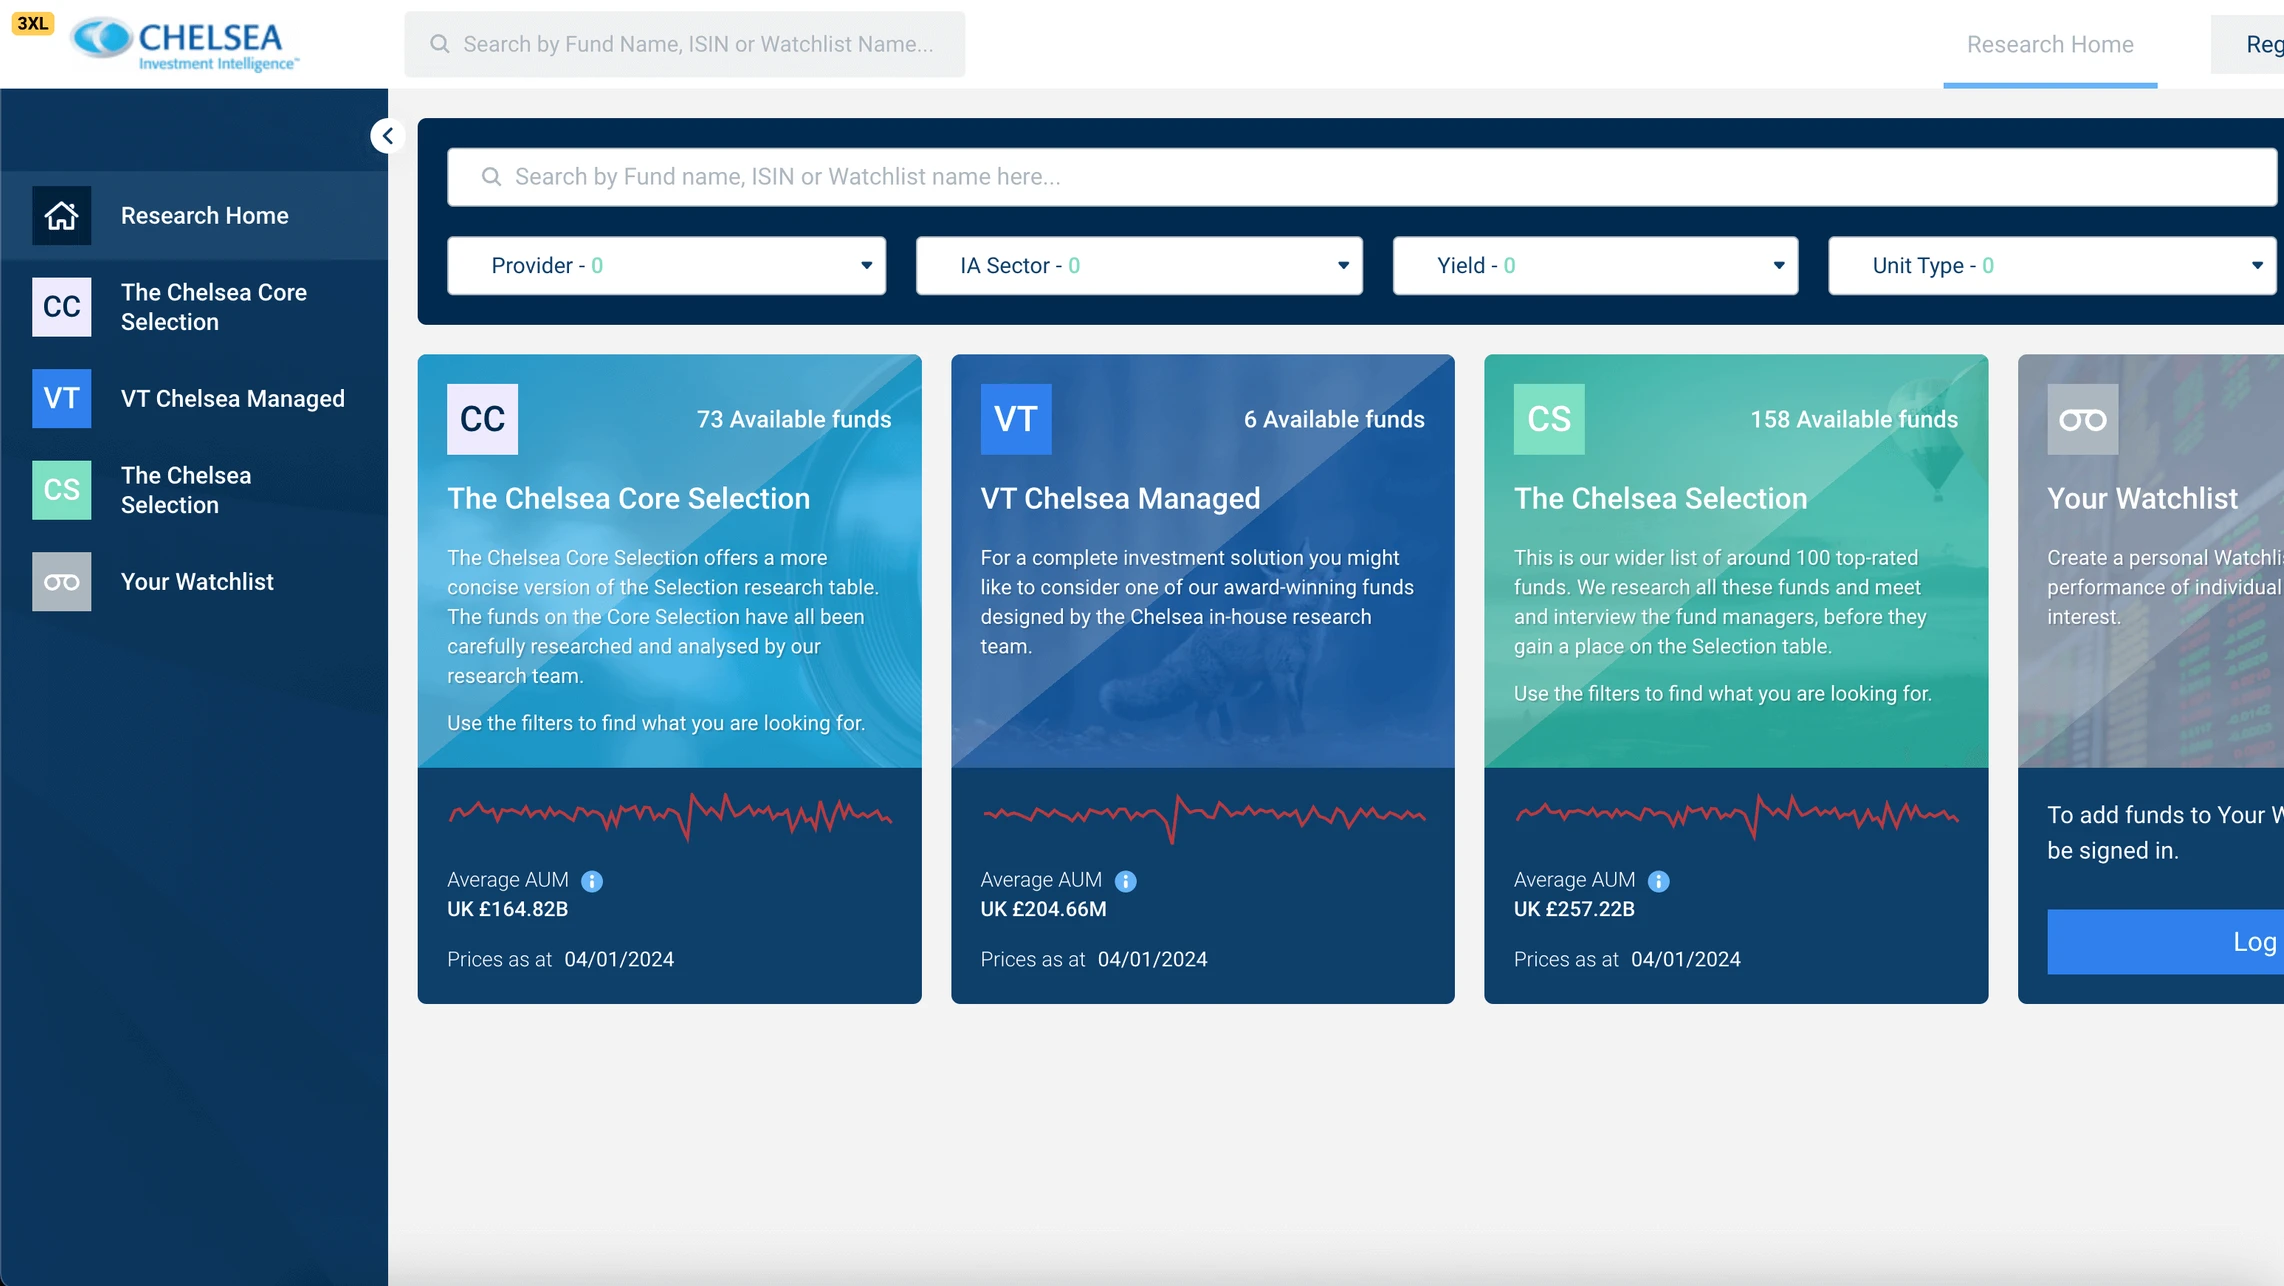Screen dimensions: 2284x1286
Task: Open the IA Sector filter dropdown
Action: [x=1139, y=266]
